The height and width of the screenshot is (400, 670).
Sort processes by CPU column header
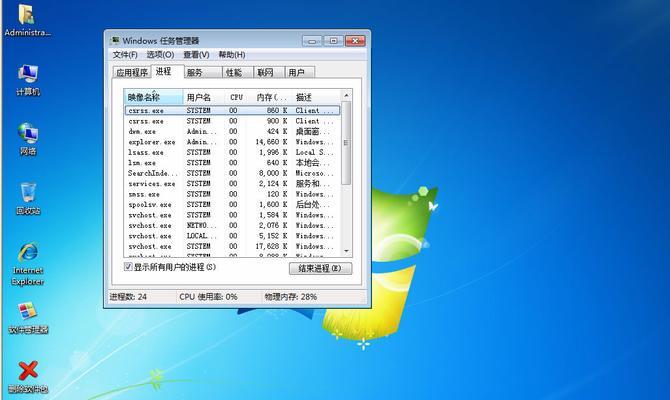(236, 97)
